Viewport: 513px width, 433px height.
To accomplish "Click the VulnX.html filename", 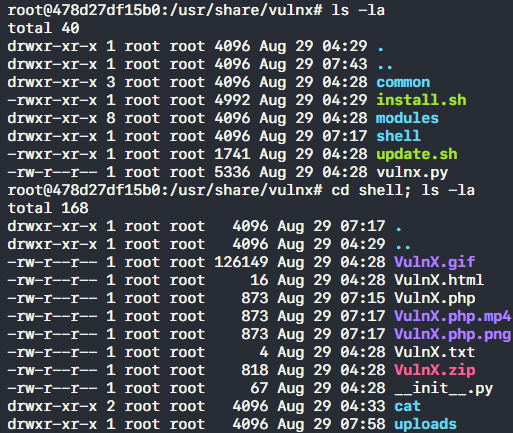I will point(439,280).
